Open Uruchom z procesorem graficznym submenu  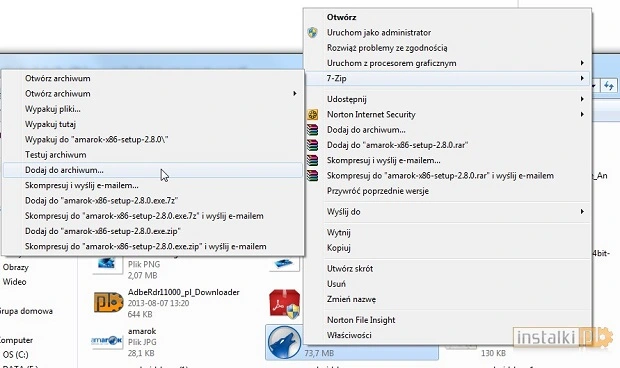click(x=447, y=63)
